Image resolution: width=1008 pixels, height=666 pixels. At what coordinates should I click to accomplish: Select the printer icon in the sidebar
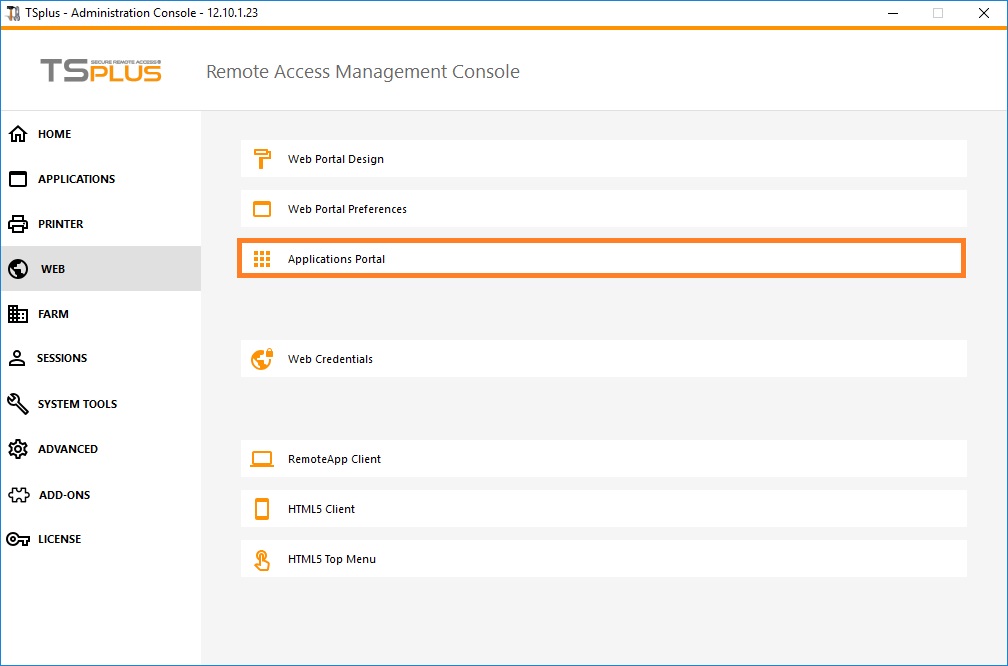(18, 224)
